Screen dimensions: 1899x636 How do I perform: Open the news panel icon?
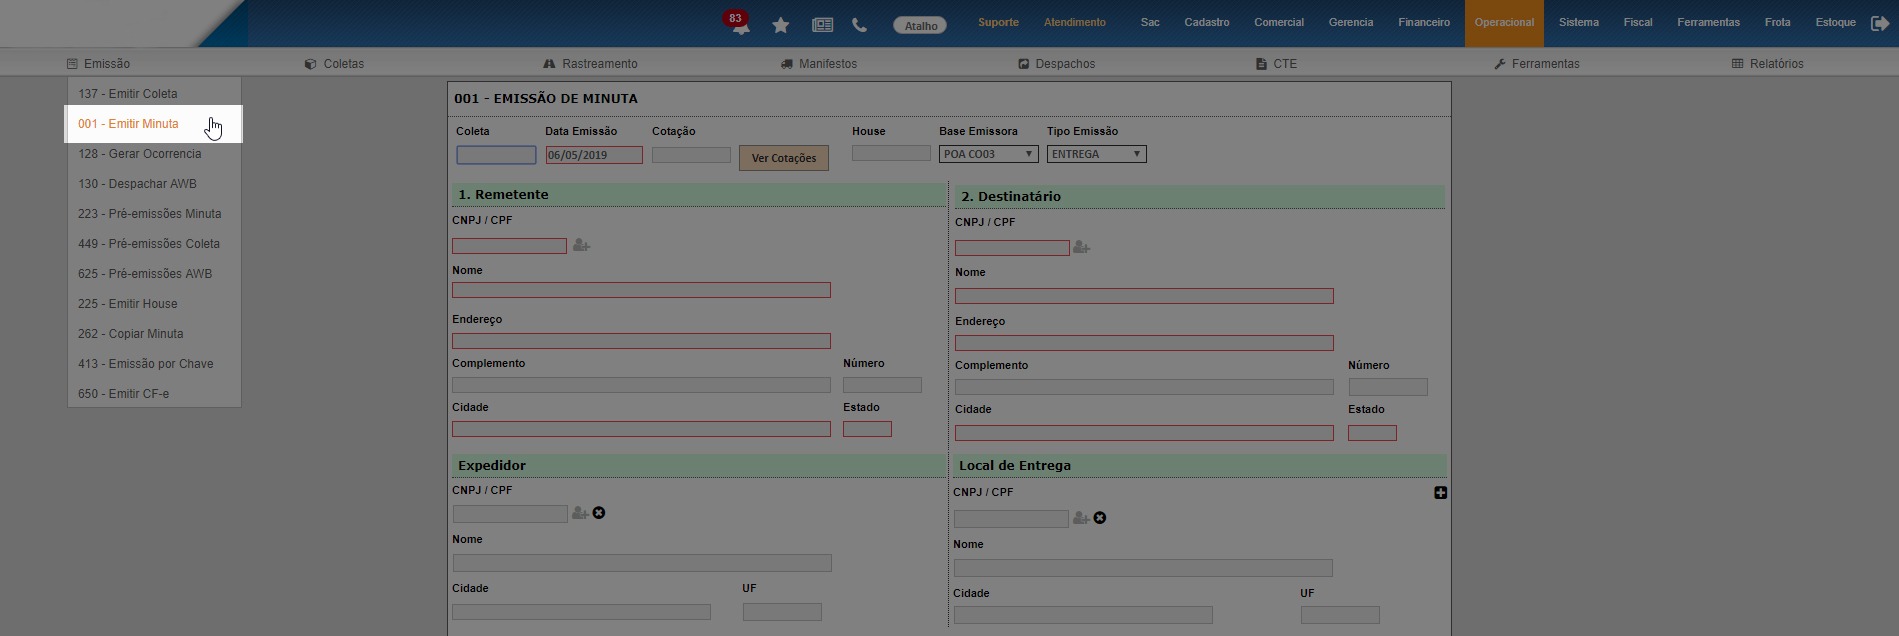(x=822, y=25)
